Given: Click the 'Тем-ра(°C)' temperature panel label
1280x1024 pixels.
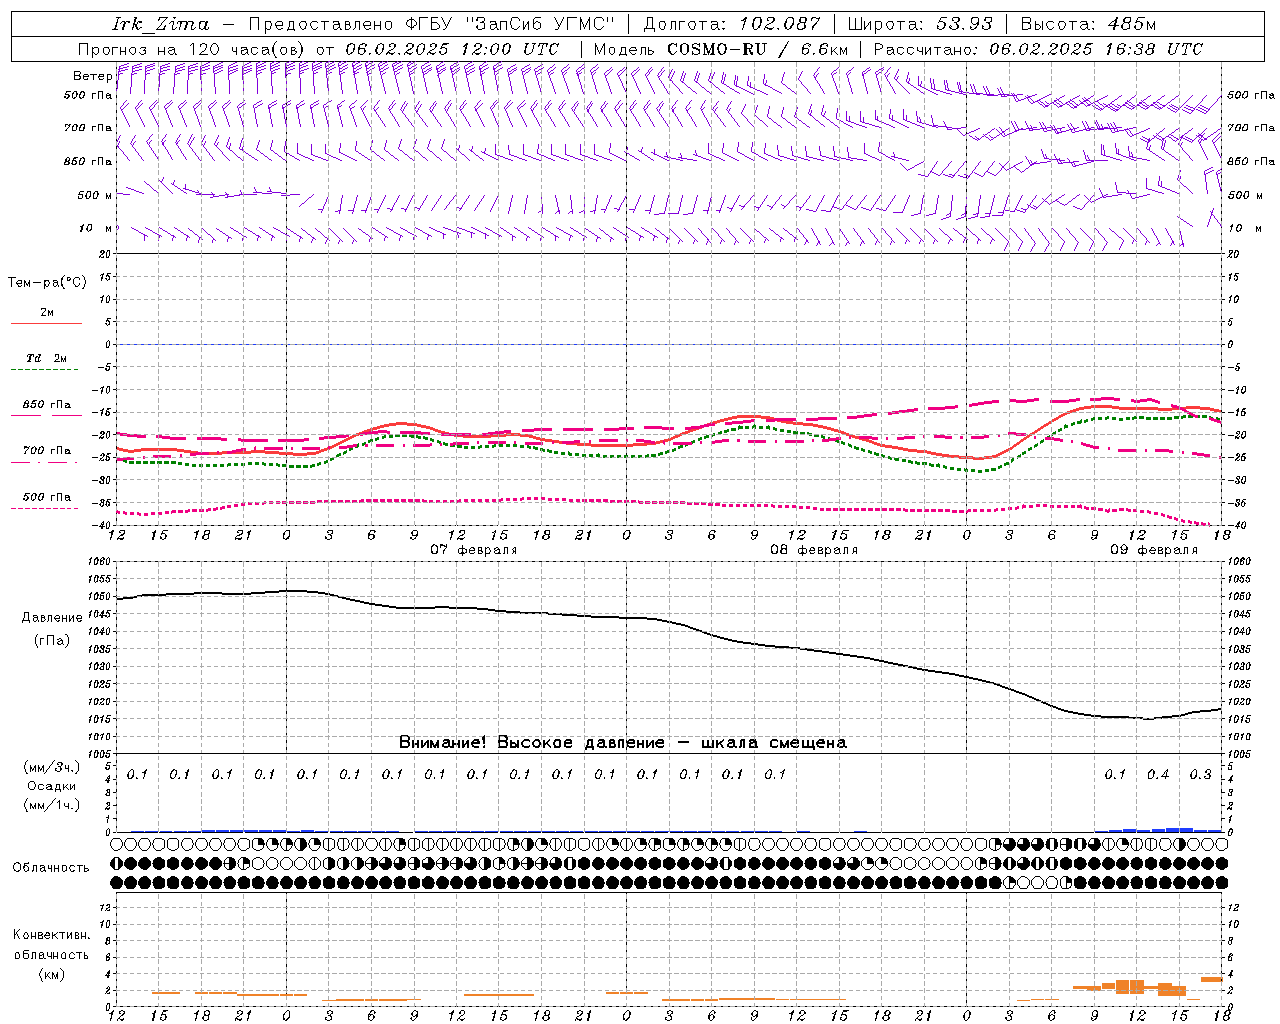Looking at the screenshot, I should pos(47,283).
